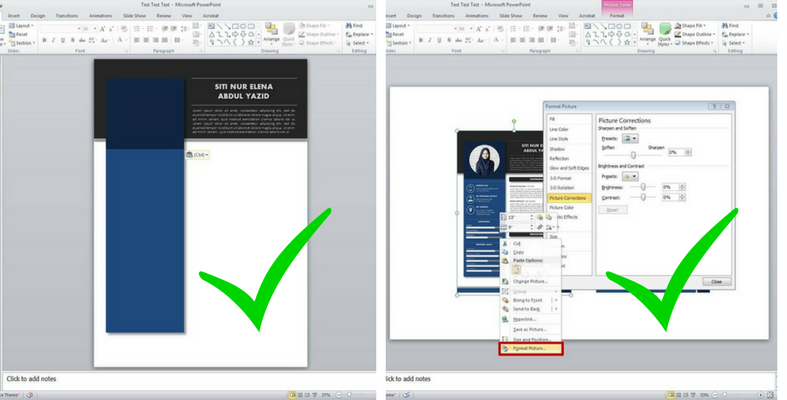This screenshot has height=400, width=787.
Task: Pick the Rectangle shape in the left window gallery
Action: [x=235, y=26]
